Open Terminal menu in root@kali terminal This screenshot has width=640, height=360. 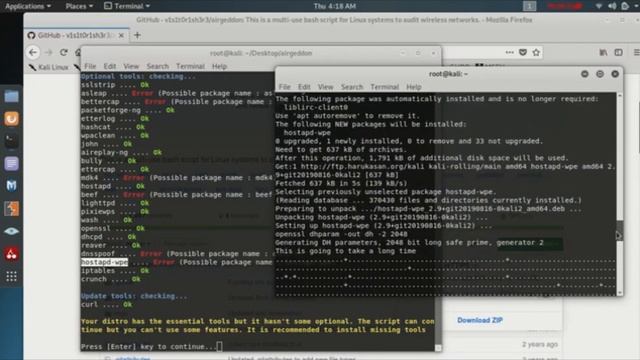tap(384, 87)
